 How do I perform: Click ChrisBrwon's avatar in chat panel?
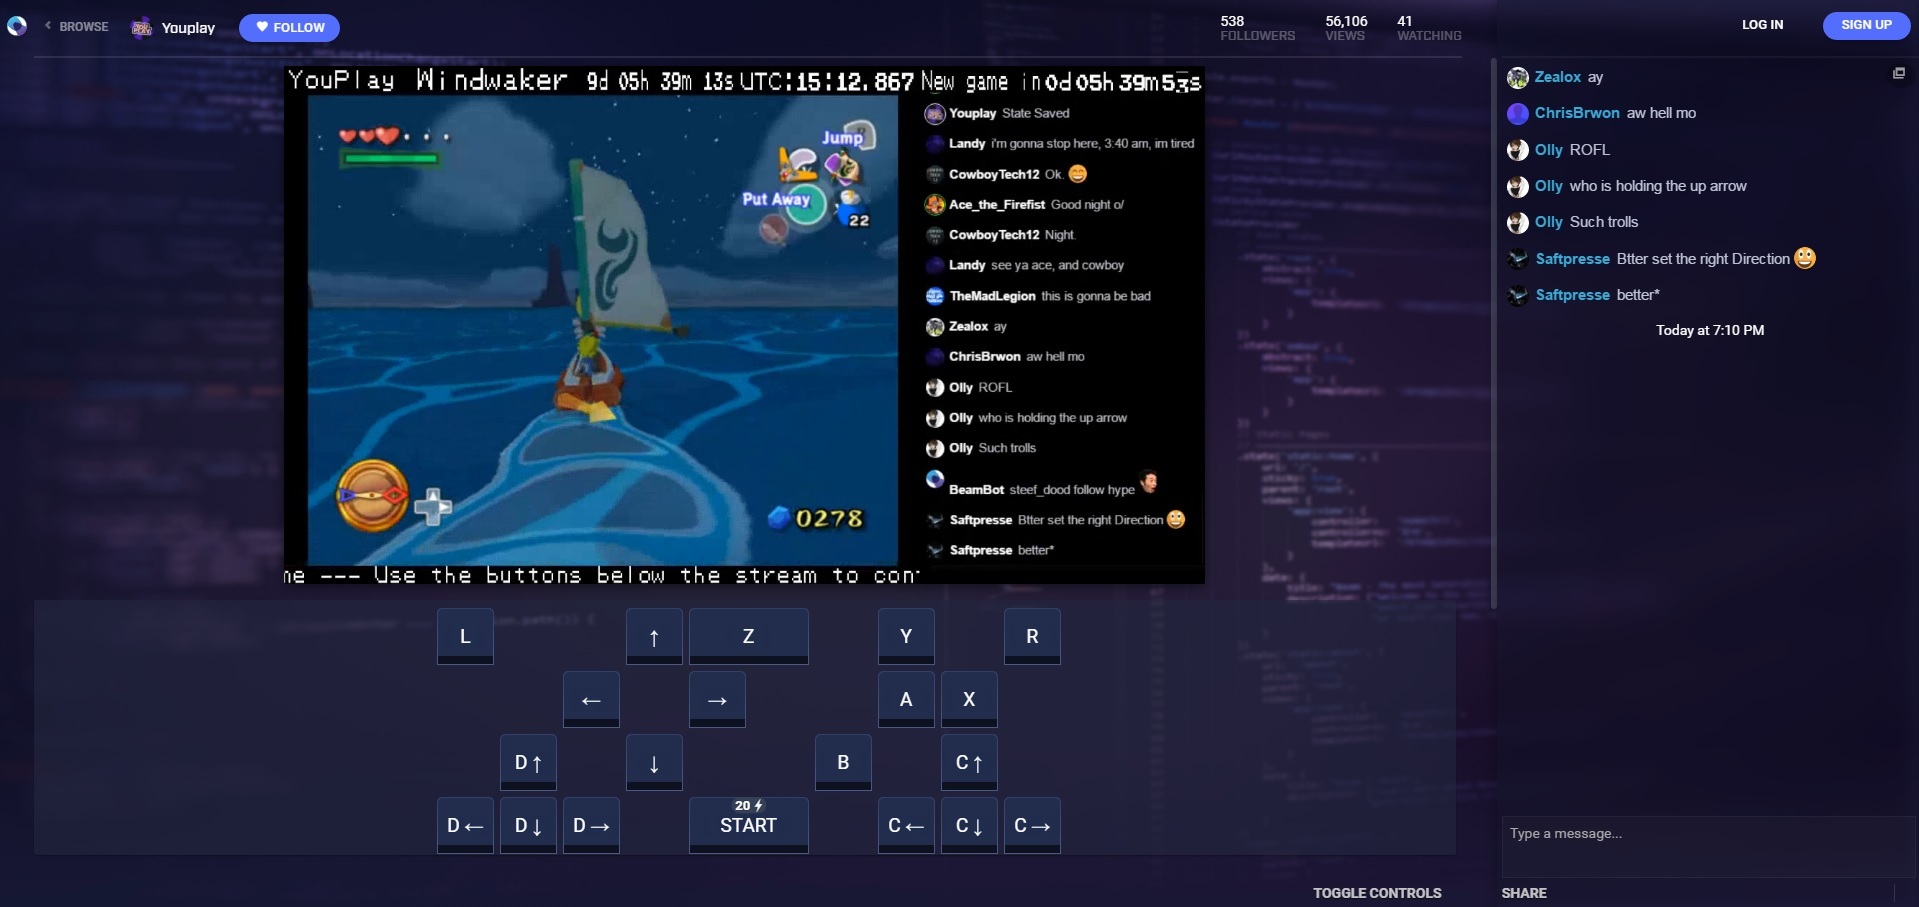point(1517,114)
